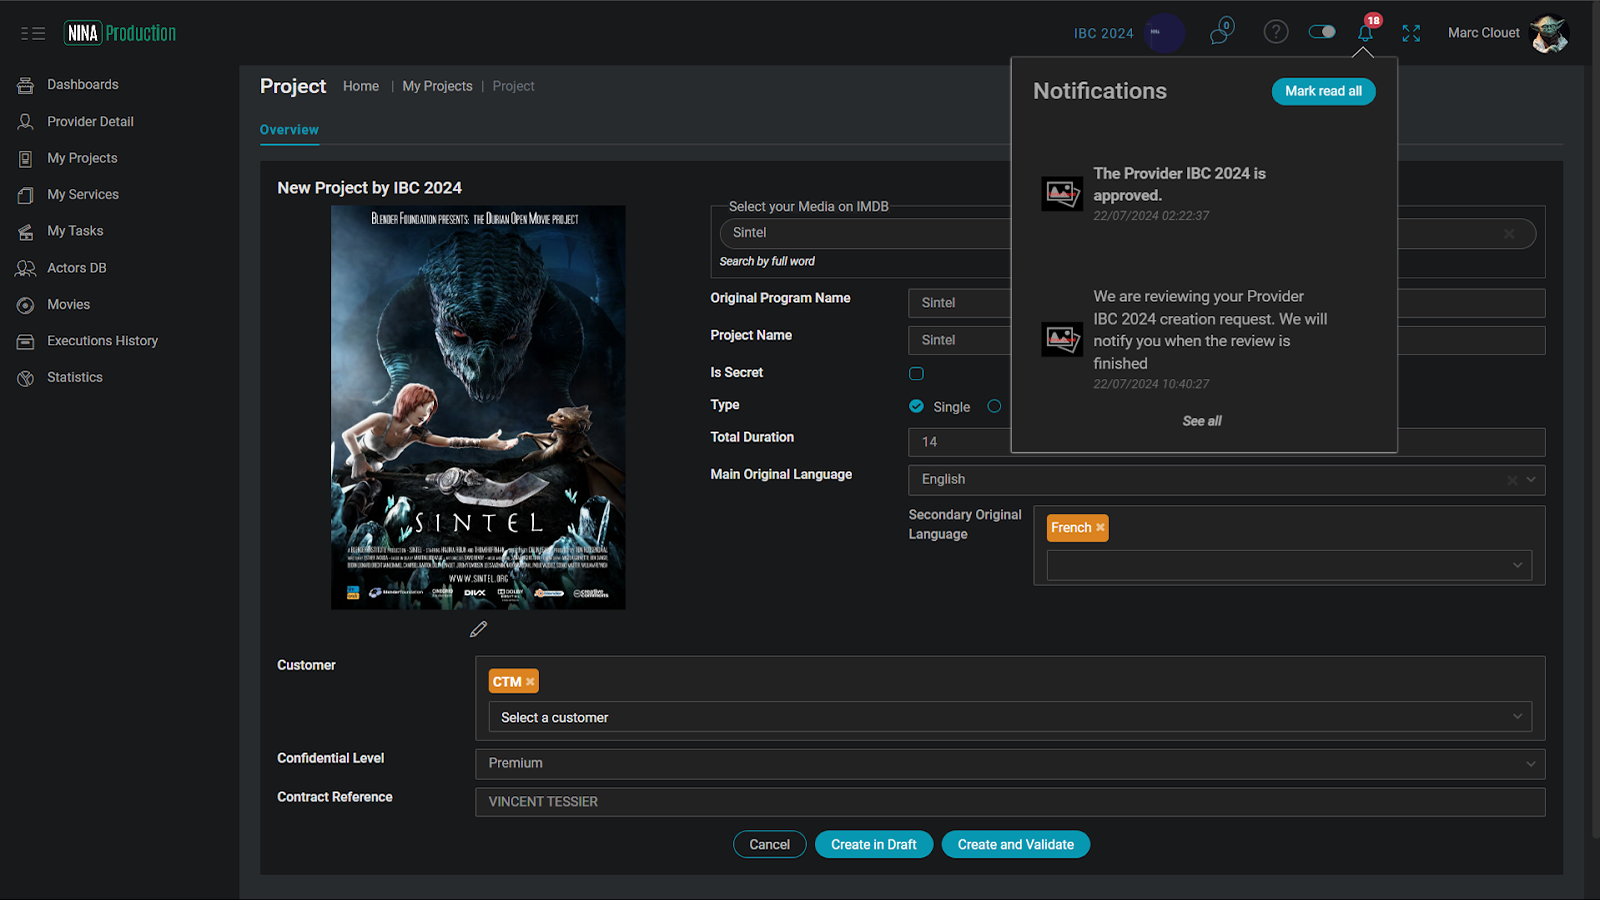Switch to the Overview tab
The height and width of the screenshot is (900, 1600).
click(x=289, y=130)
